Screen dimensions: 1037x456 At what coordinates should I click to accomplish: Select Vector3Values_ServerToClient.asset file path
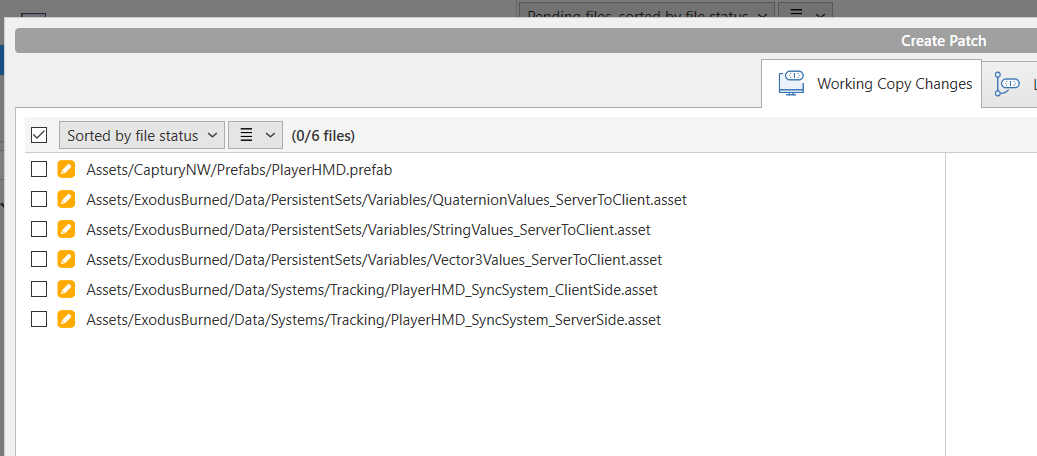[x=374, y=259]
